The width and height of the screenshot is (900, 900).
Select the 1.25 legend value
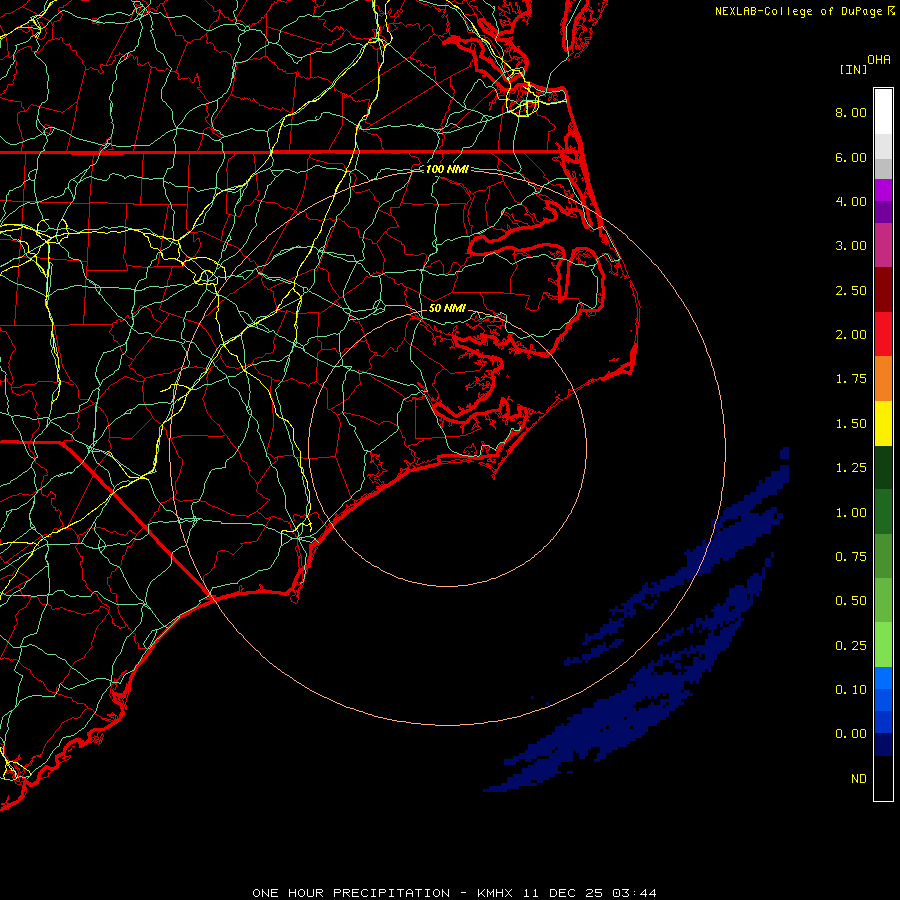(851, 468)
